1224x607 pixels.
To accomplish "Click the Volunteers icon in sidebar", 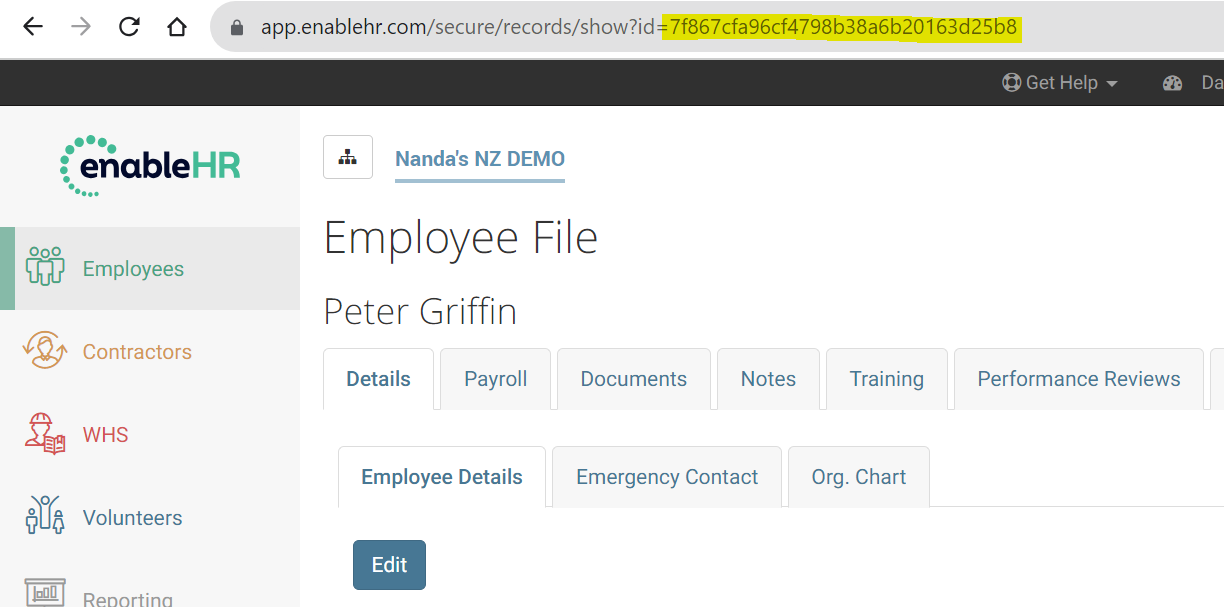I will 45,517.
